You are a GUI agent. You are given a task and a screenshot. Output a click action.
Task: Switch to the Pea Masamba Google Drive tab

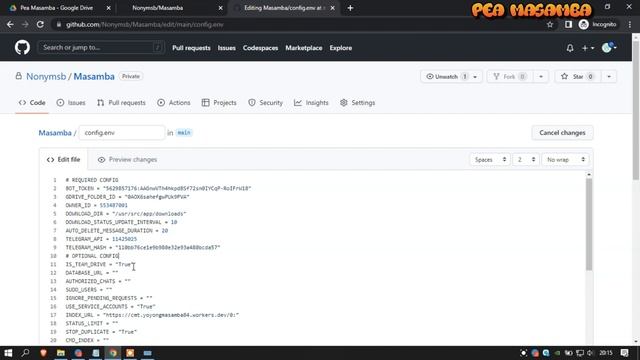point(56,8)
